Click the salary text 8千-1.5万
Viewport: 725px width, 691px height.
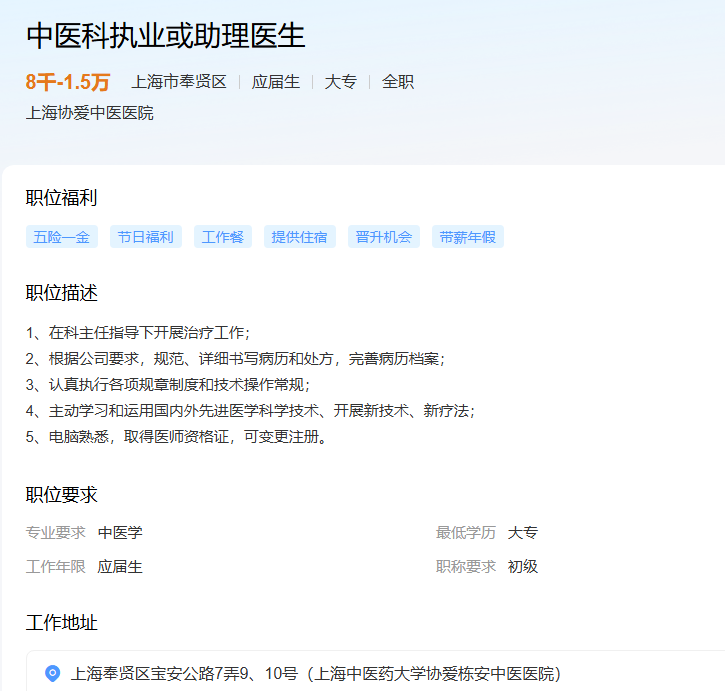(68, 82)
